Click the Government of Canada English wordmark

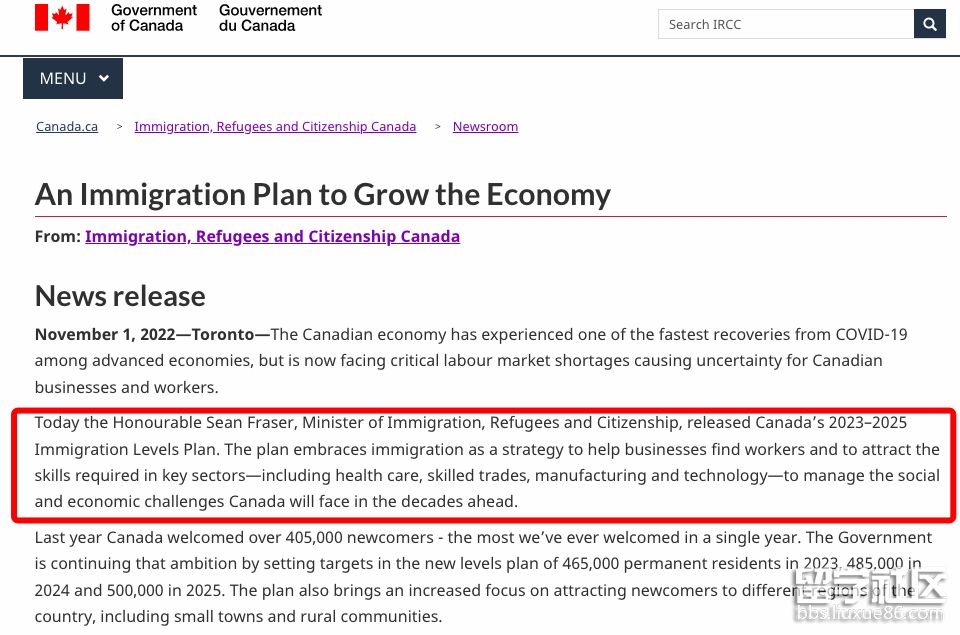pyautogui.click(x=154, y=18)
